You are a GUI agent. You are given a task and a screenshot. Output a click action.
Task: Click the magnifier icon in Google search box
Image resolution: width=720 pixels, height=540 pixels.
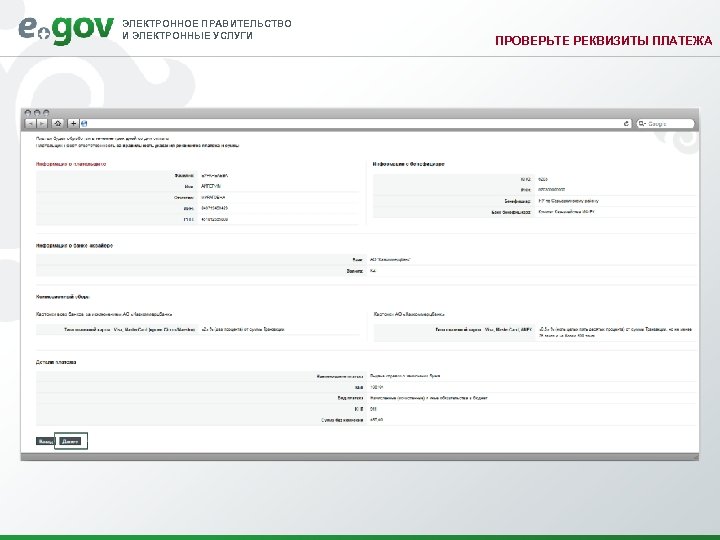pyautogui.click(x=642, y=124)
